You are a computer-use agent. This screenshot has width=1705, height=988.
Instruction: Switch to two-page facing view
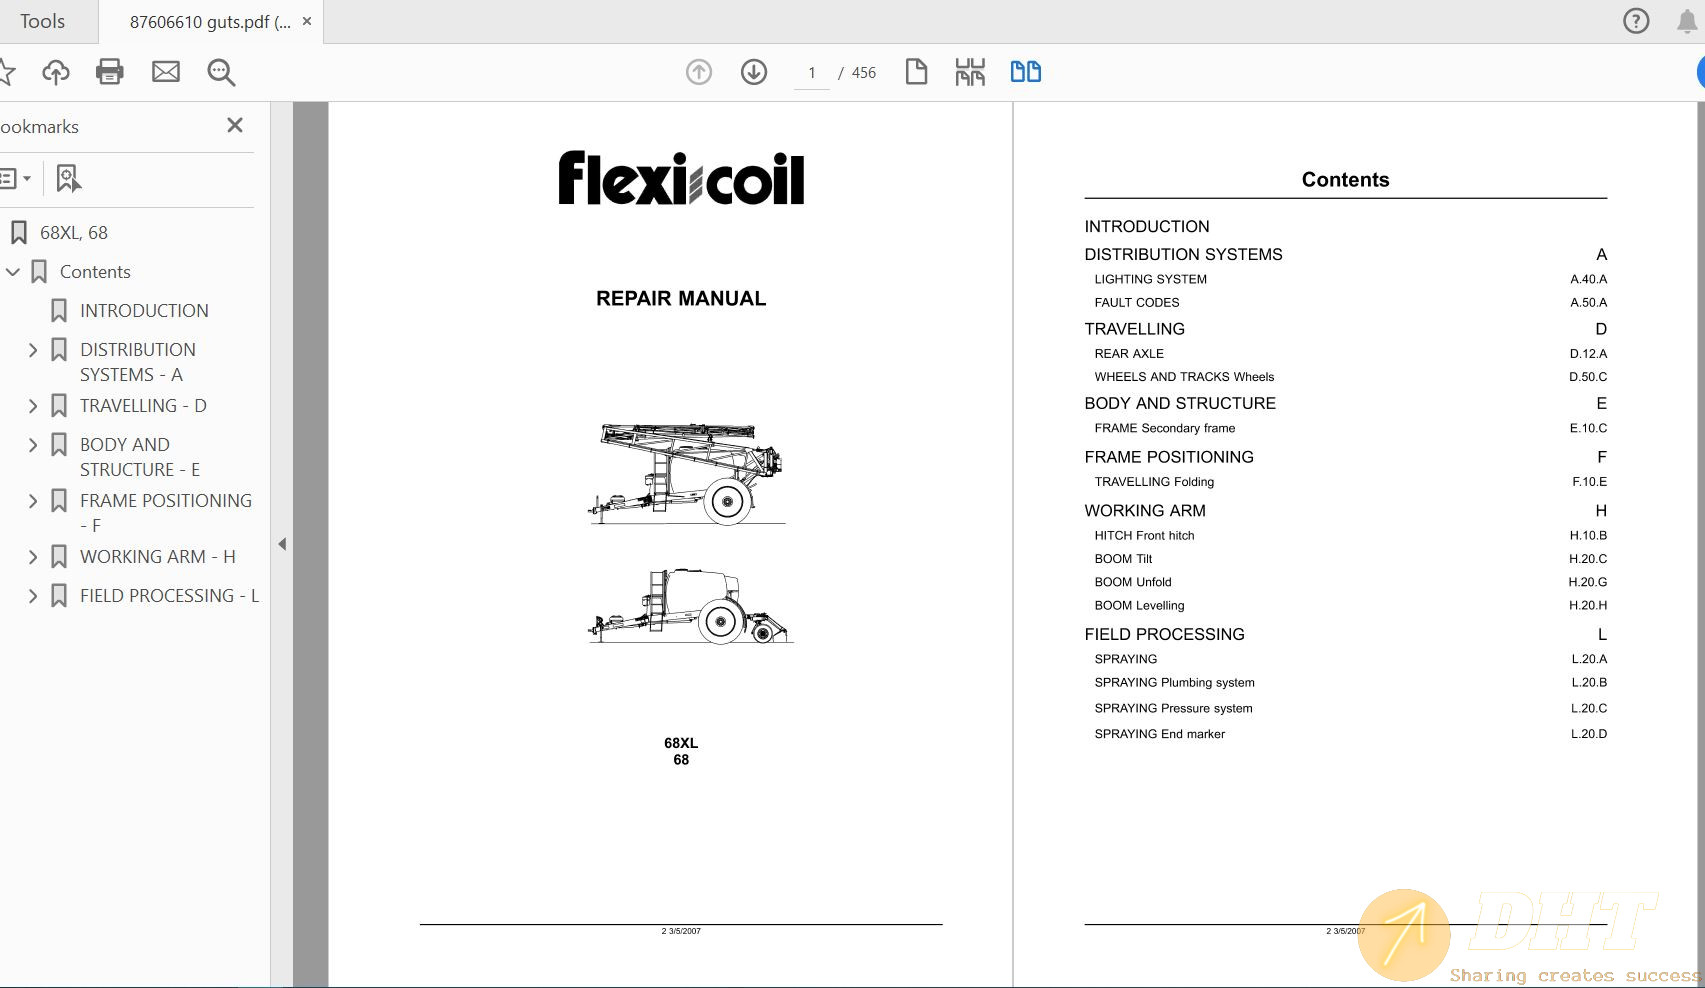click(1025, 71)
